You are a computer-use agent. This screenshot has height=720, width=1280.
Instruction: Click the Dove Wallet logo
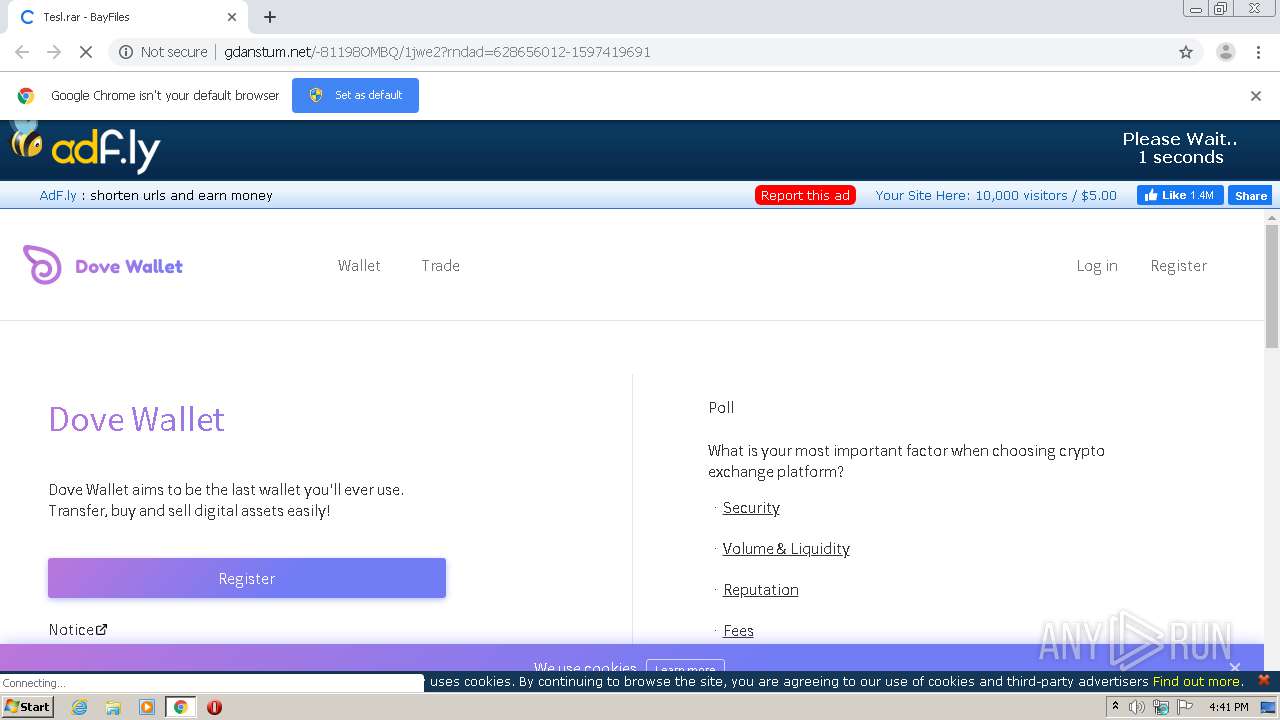[x=103, y=266]
